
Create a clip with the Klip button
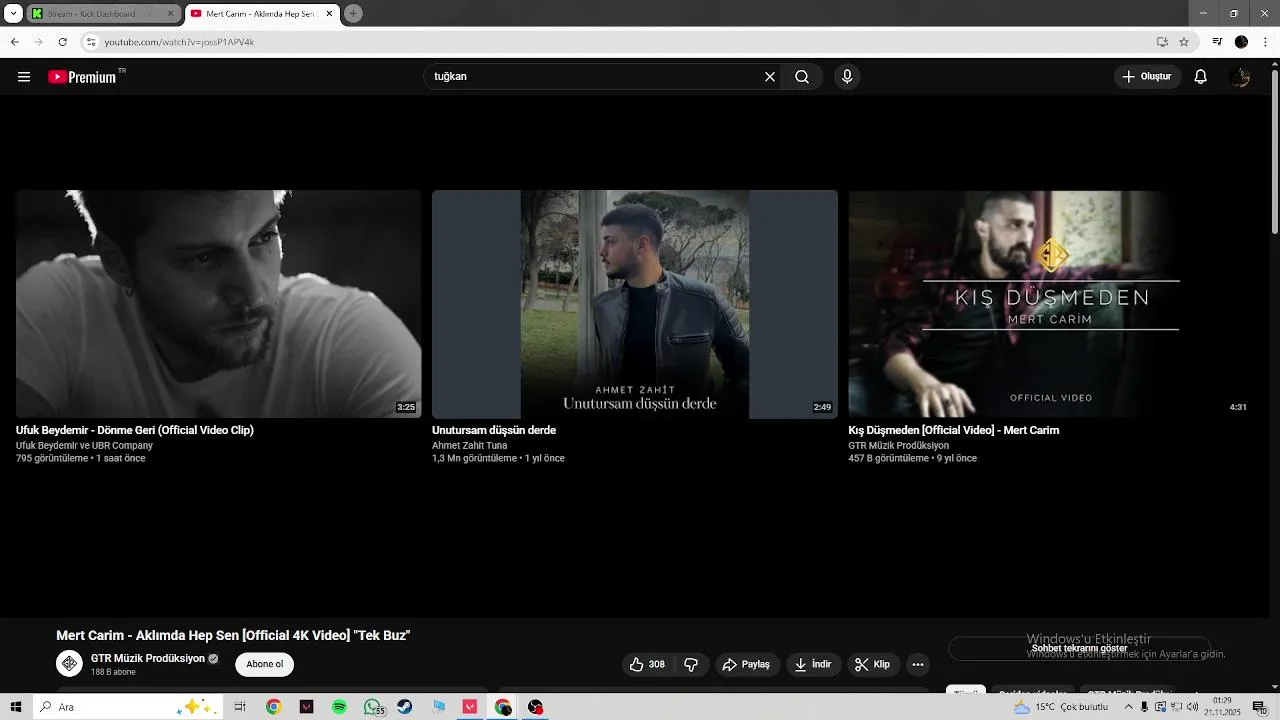pyautogui.click(x=872, y=665)
